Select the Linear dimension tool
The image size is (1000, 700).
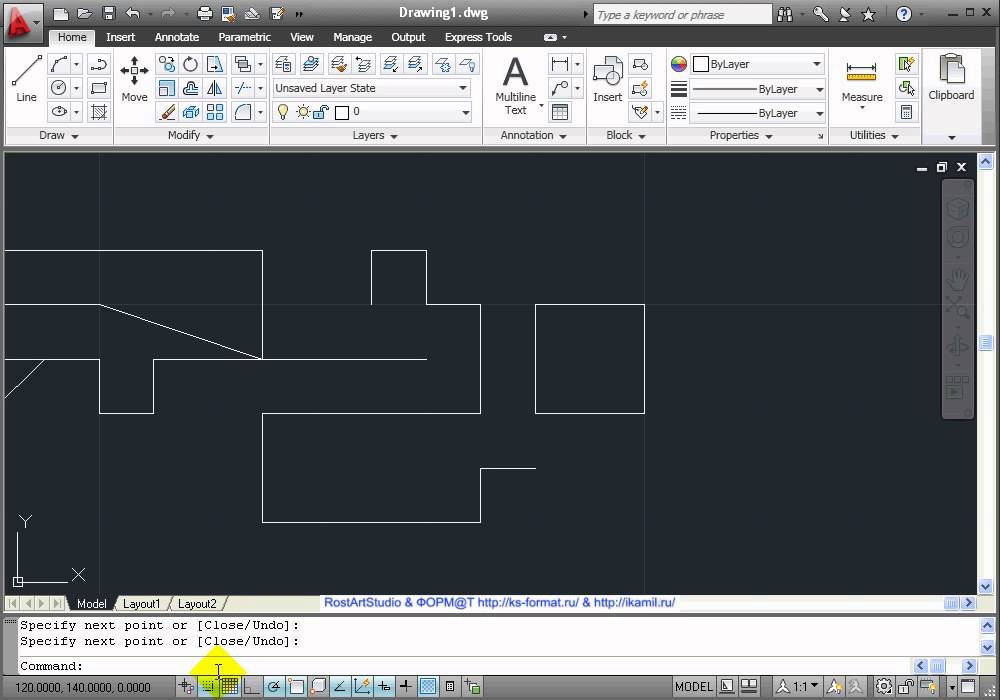pos(559,64)
